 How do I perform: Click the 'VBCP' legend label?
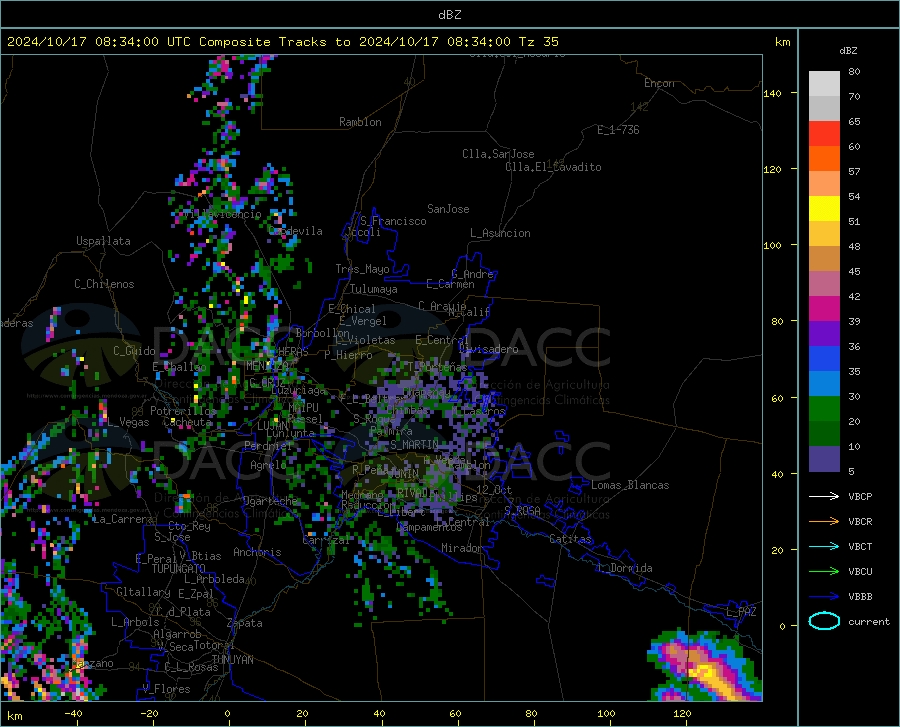(x=860, y=496)
